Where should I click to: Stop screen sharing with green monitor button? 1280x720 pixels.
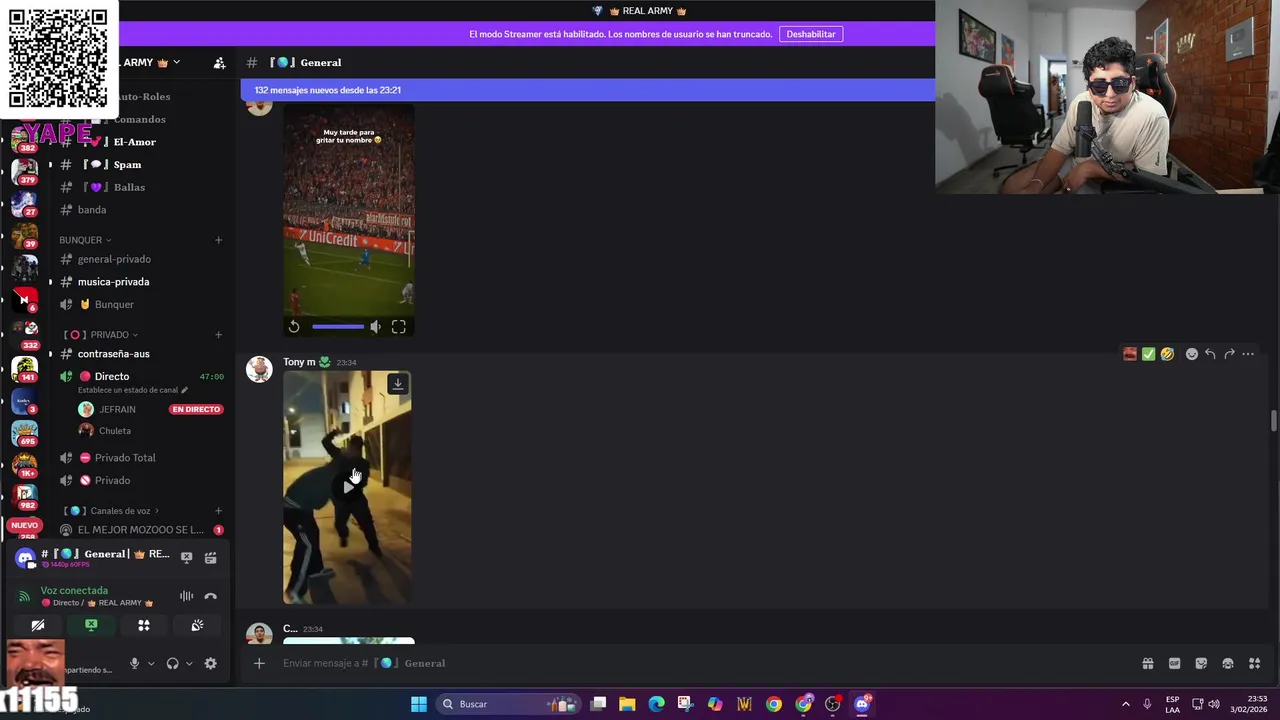click(x=91, y=625)
